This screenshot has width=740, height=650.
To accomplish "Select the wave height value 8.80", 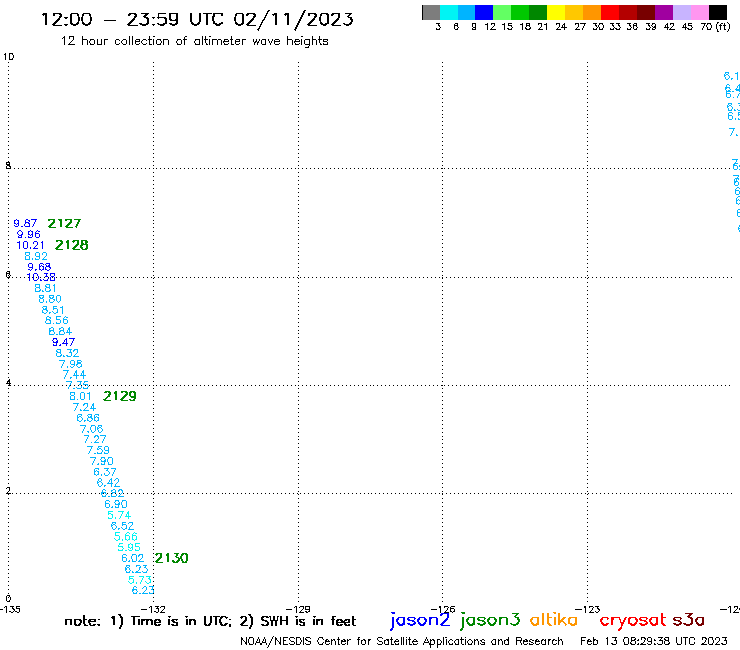I will [x=50, y=299].
